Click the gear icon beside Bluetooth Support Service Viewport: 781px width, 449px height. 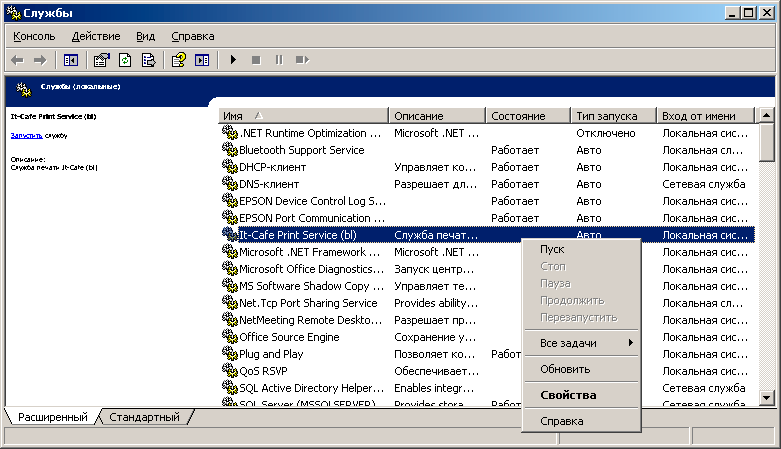coord(229,150)
